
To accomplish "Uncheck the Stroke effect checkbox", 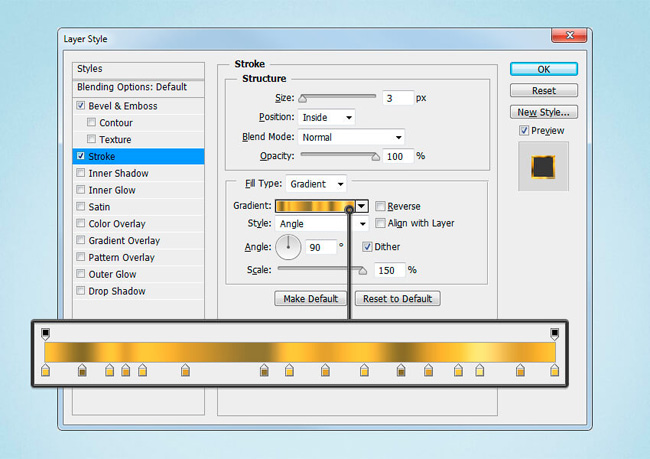I will (81, 156).
